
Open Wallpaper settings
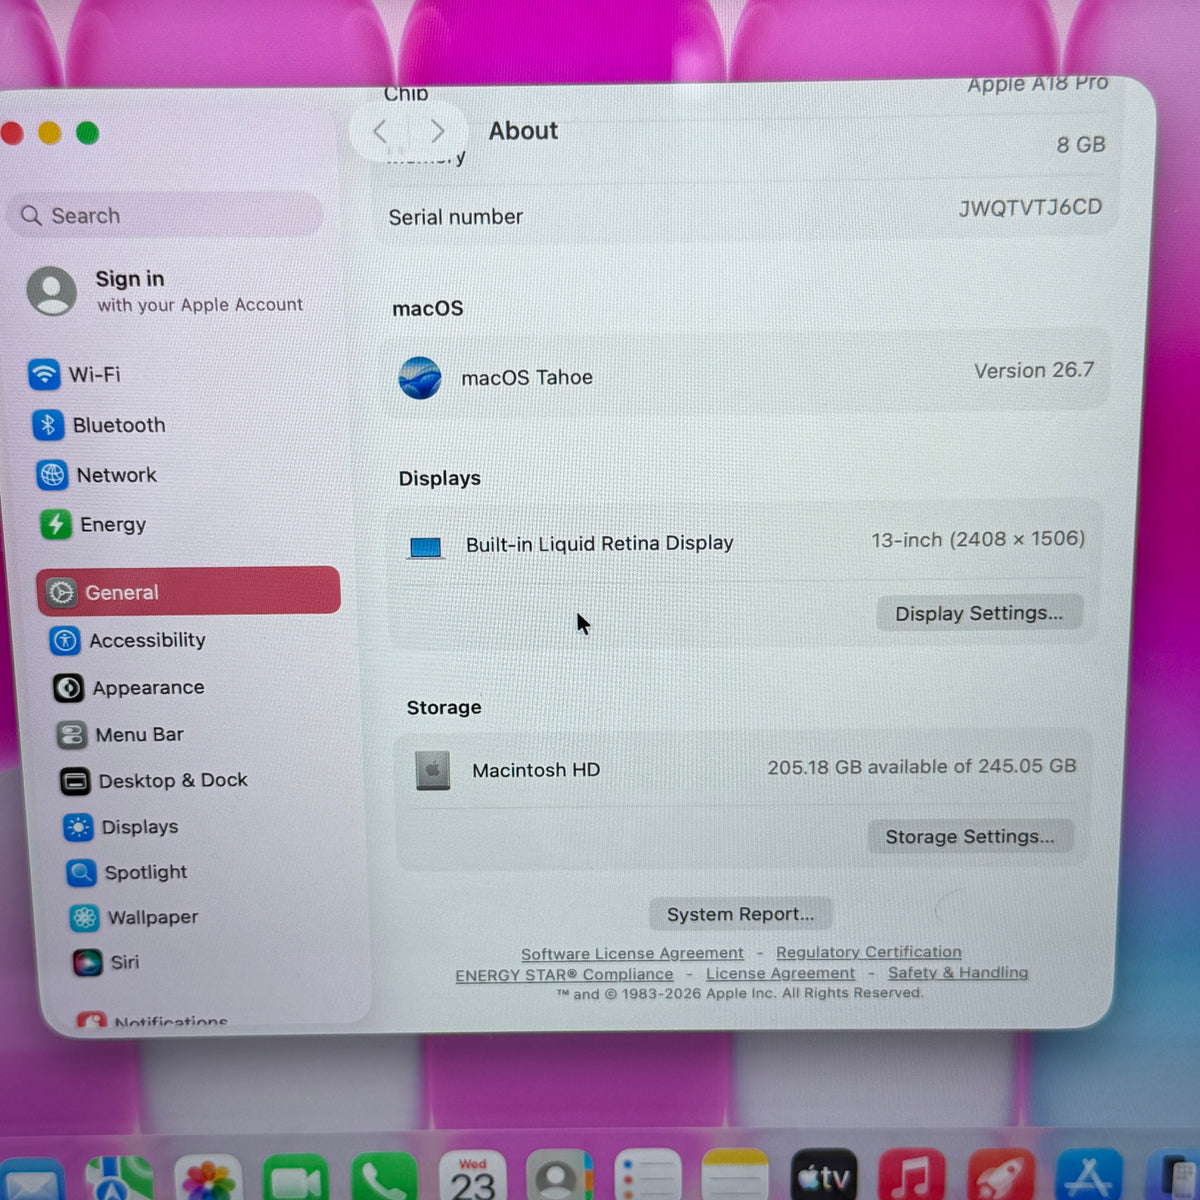[x=134, y=917]
